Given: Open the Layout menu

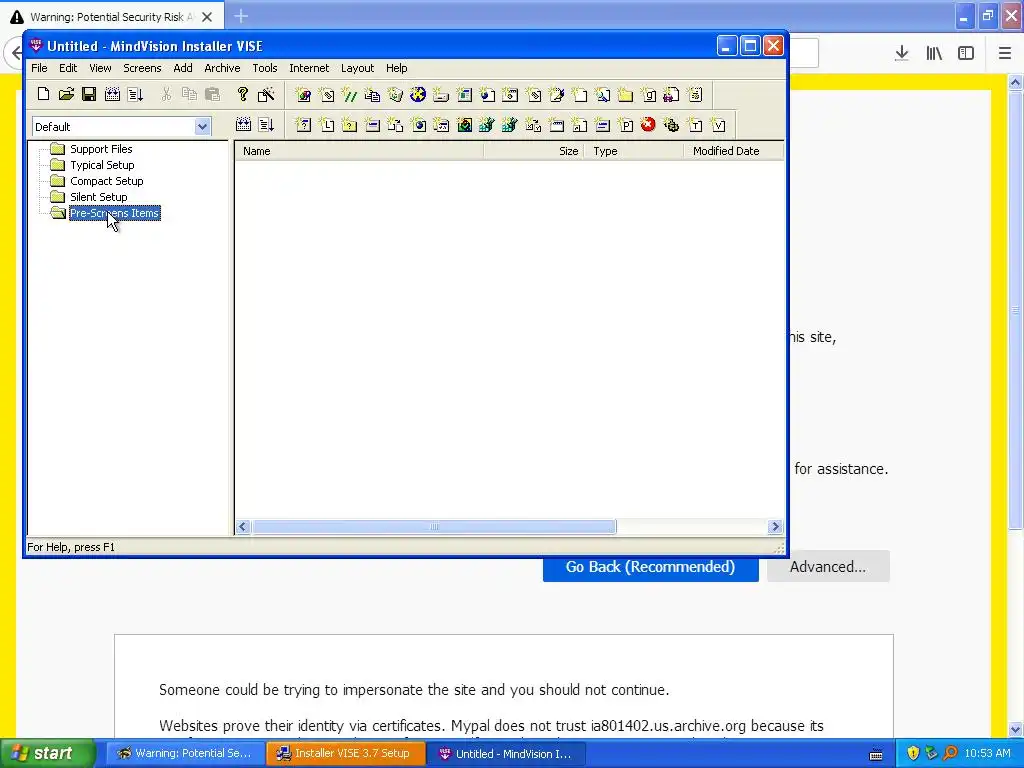Looking at the screenshot, I should pyautogui.click(x=357, y=68).
